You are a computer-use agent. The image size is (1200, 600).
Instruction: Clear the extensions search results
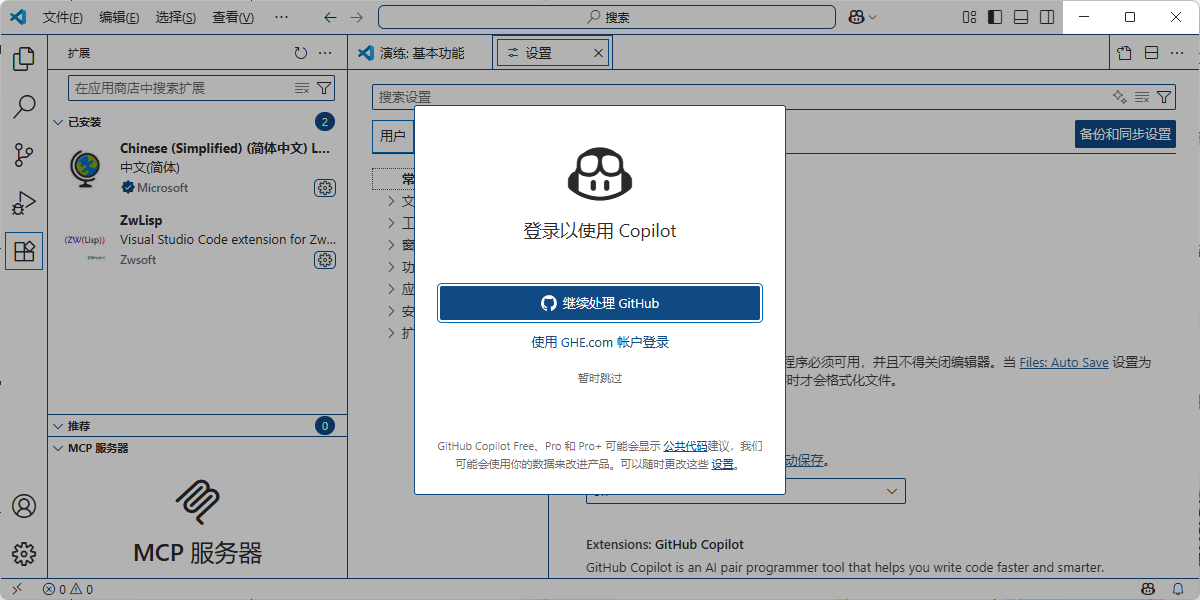pyautogui.click(x=302, y=88)
